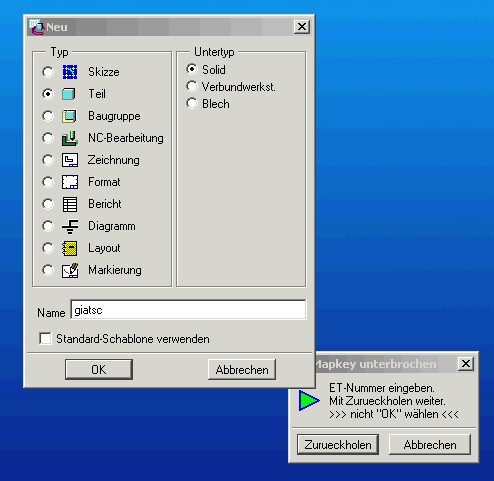Choose the Blech subtype option

click(192, 103)
